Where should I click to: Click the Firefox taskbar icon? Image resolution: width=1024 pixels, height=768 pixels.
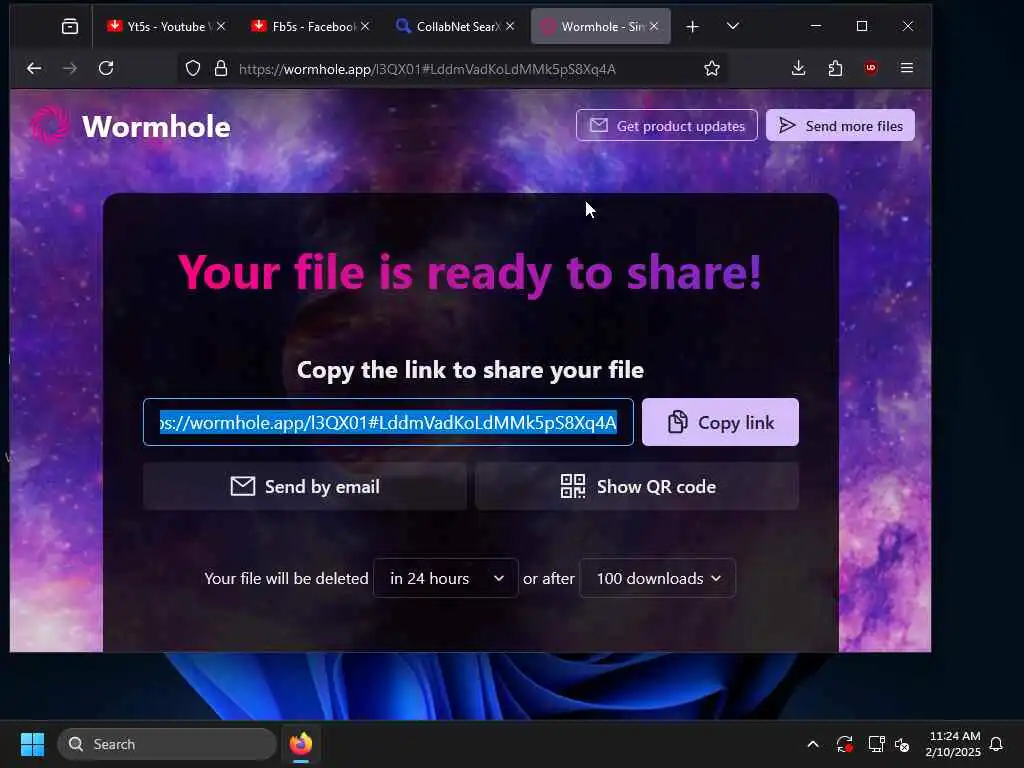[301, 744]
